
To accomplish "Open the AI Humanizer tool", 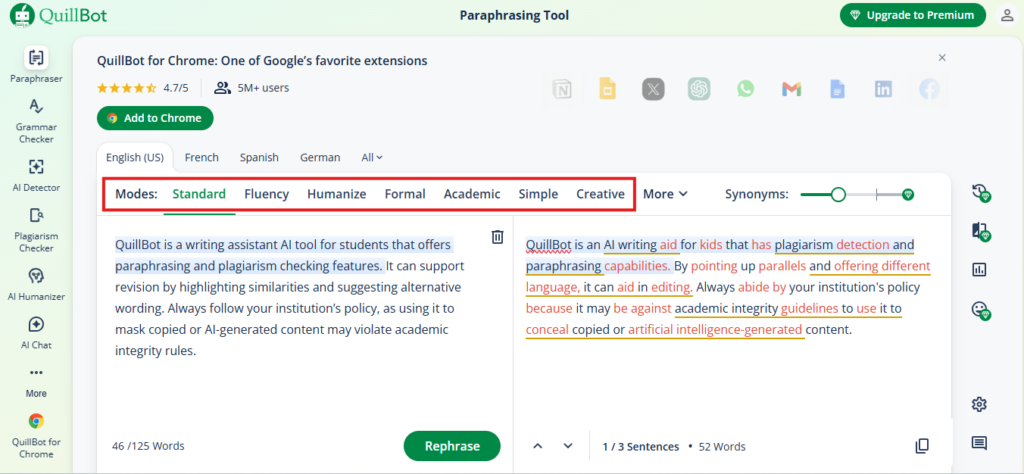I will pos(36,284).
